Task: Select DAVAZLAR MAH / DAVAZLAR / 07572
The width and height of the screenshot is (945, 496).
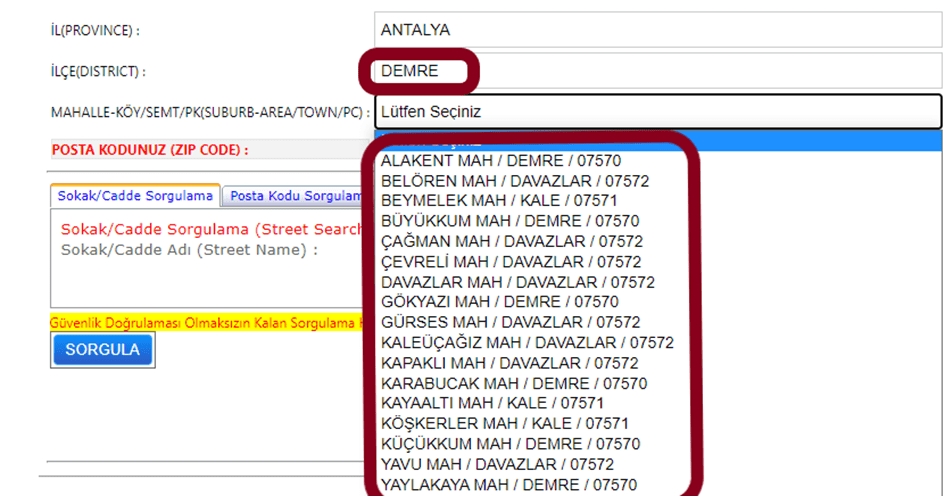Action: point(518,282)
